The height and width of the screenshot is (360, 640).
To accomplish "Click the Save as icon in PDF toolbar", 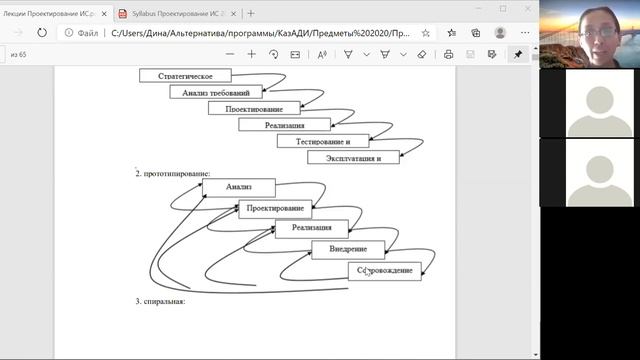I will coord(492,54).
